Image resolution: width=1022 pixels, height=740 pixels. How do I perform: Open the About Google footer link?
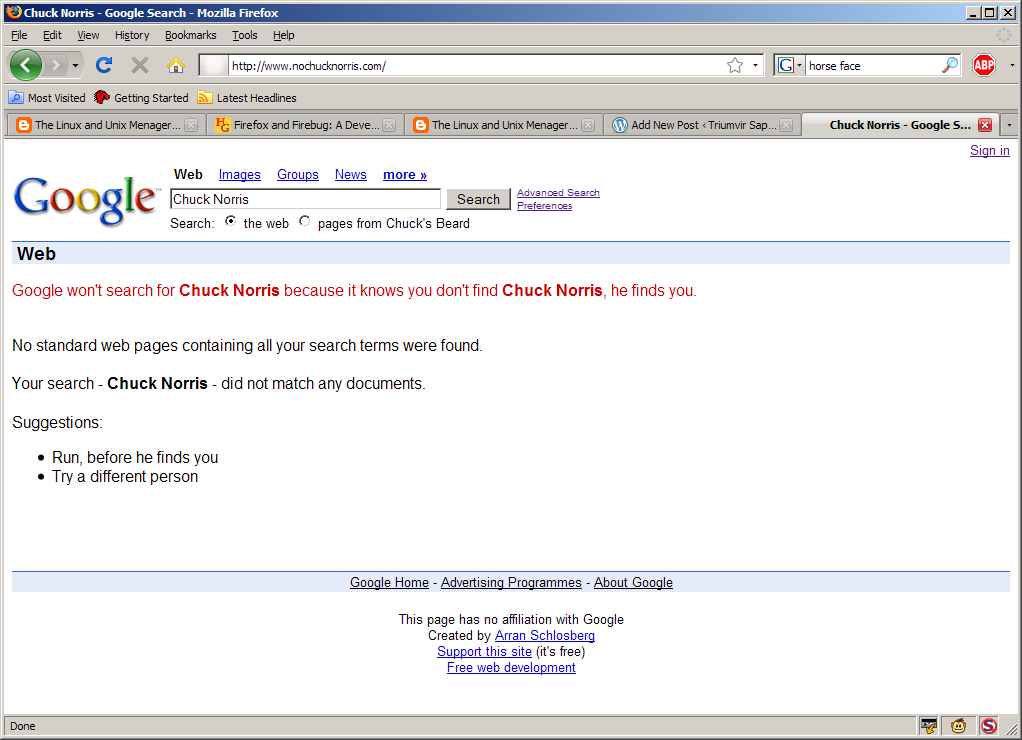[x=633, y=583]
